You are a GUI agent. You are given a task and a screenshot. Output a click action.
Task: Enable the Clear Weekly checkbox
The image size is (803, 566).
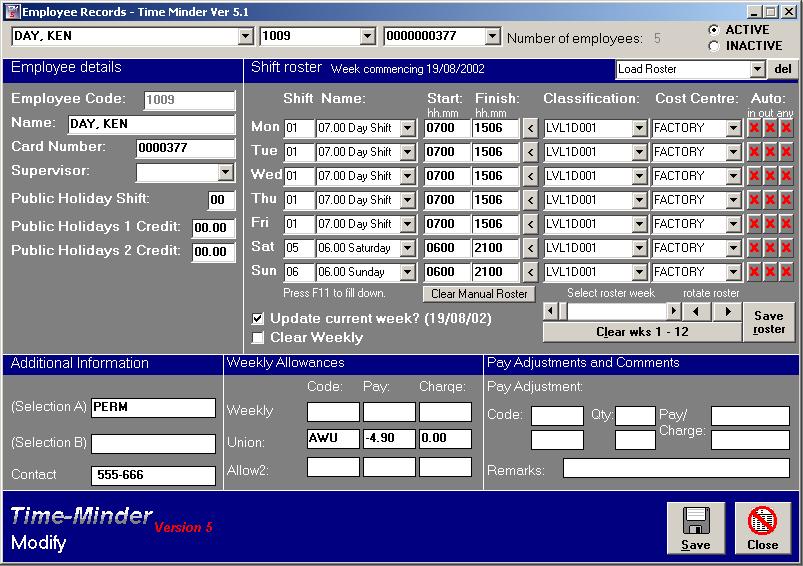(x=258, y=338)
